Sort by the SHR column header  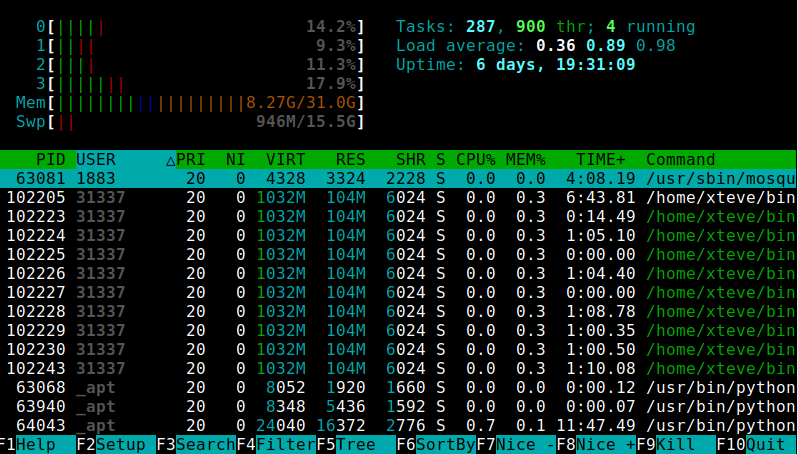[x=410, y=160]
